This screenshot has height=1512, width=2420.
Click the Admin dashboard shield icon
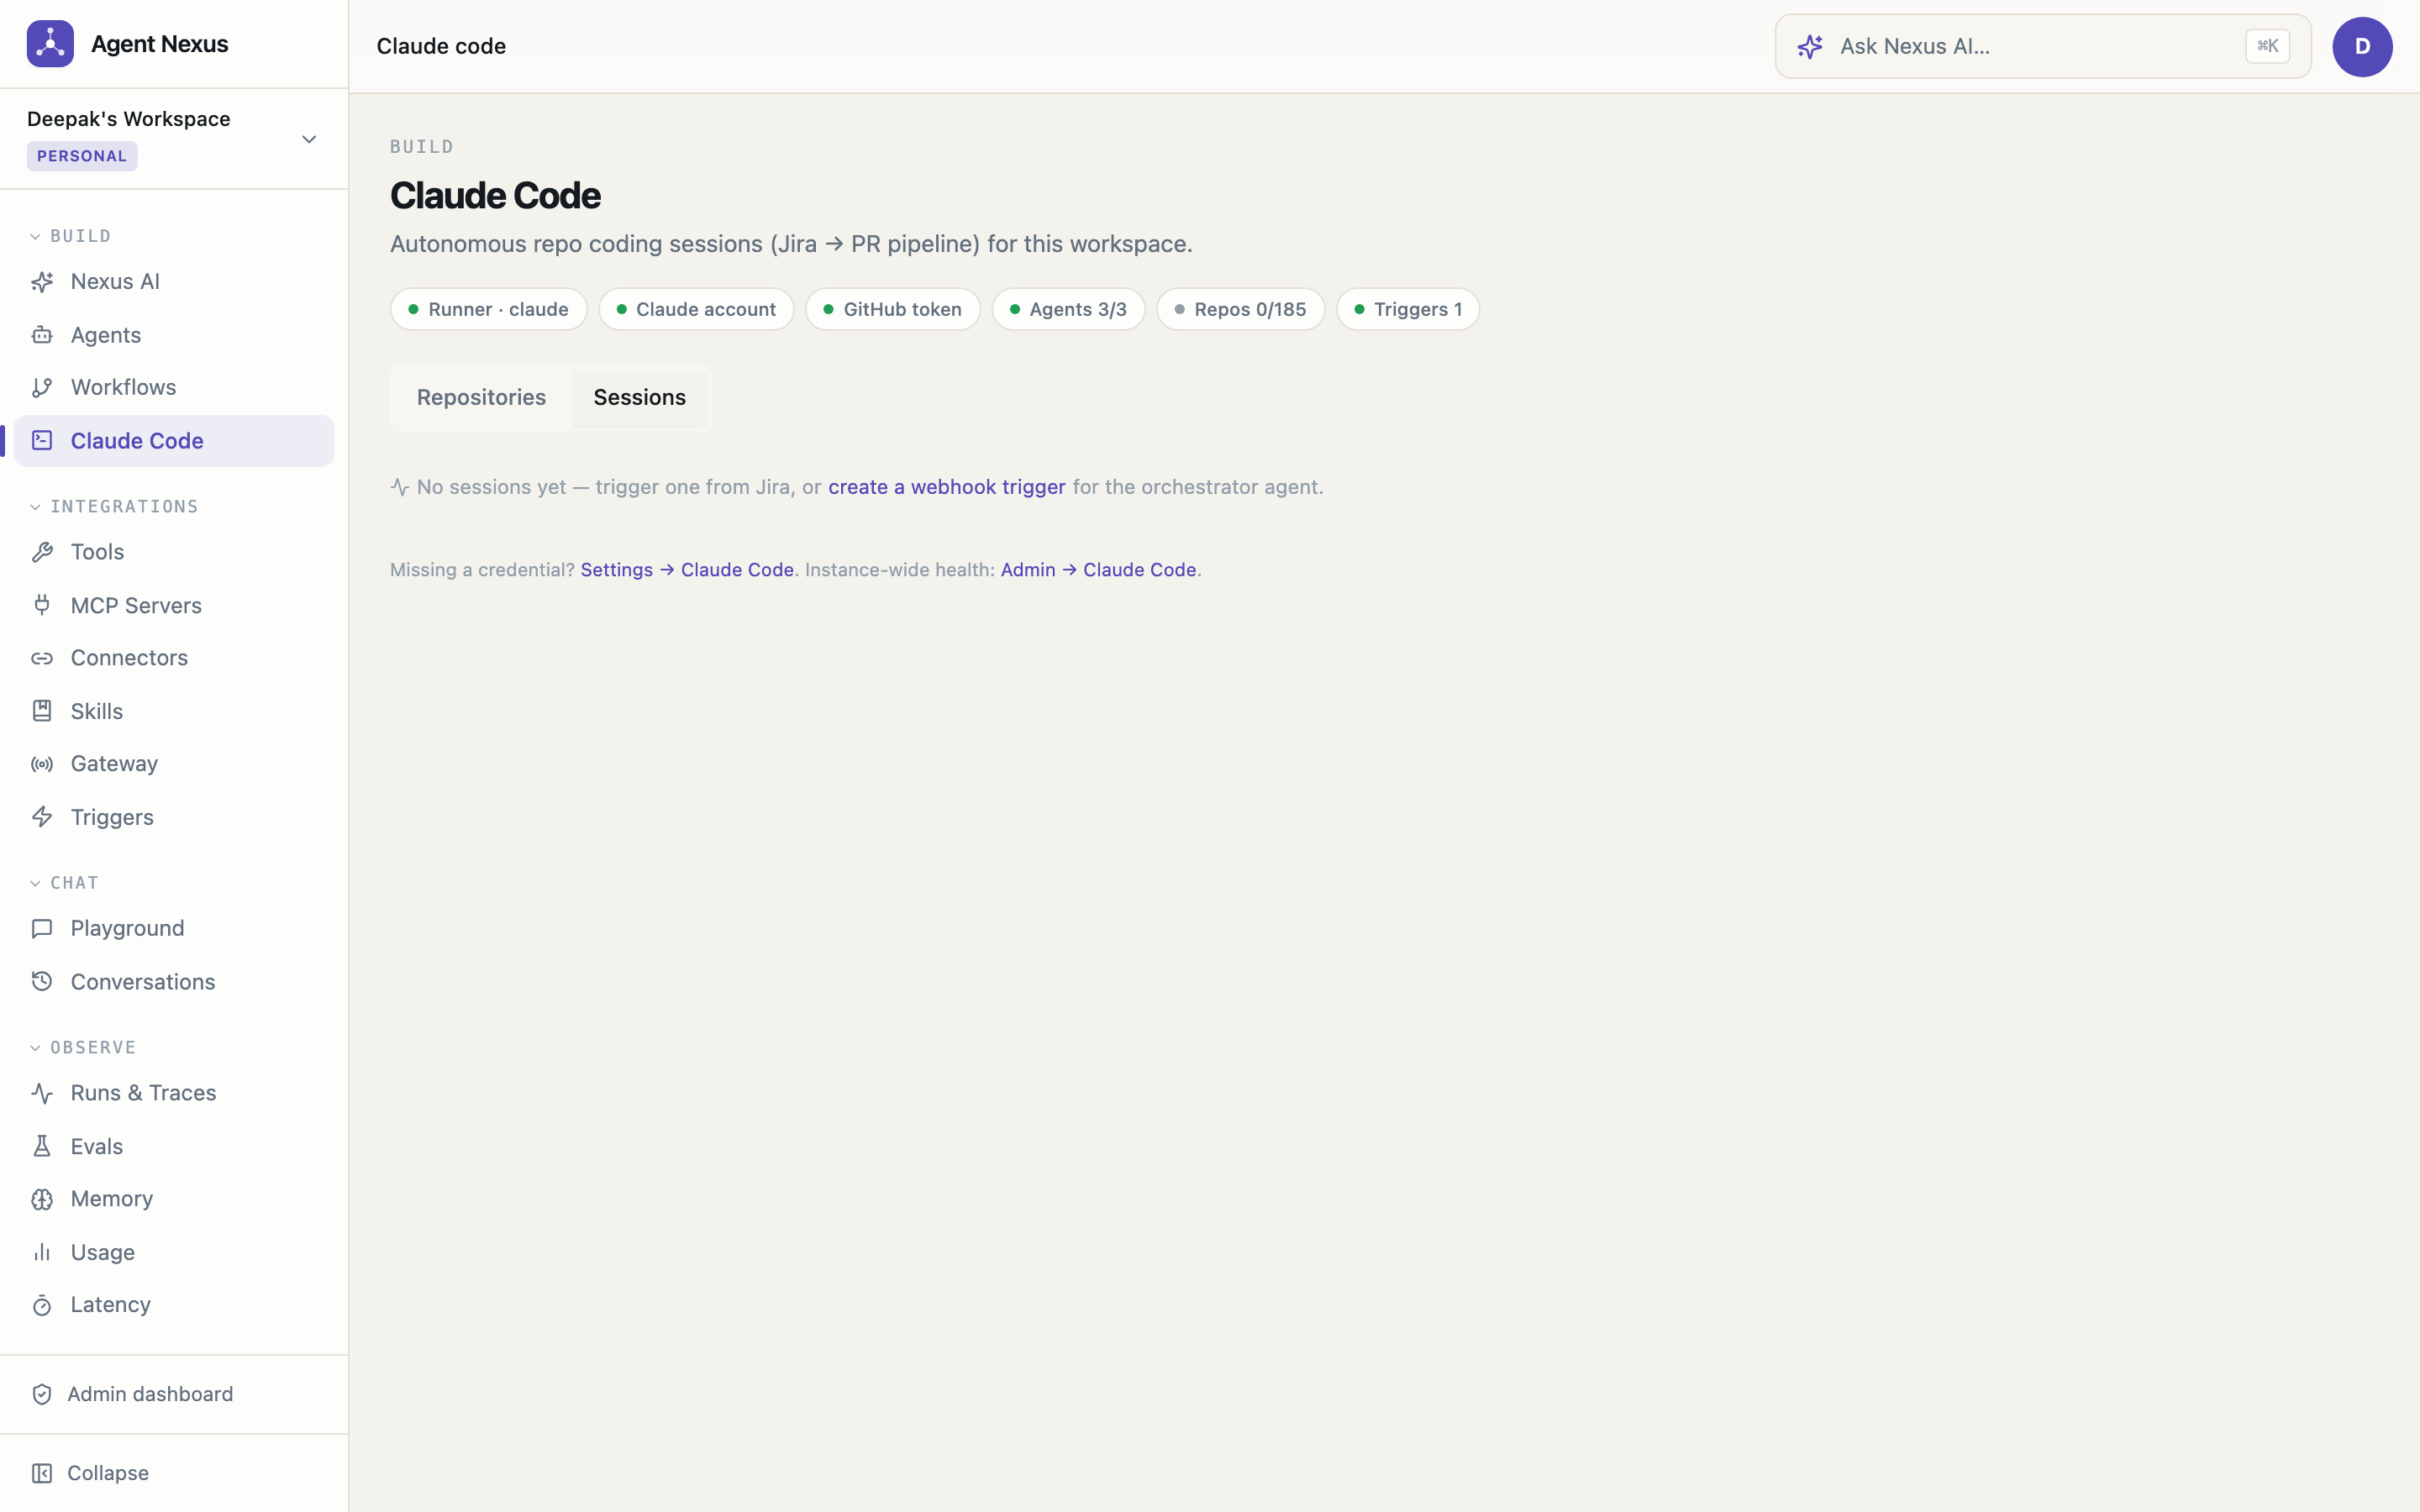tap(42, 1394)
